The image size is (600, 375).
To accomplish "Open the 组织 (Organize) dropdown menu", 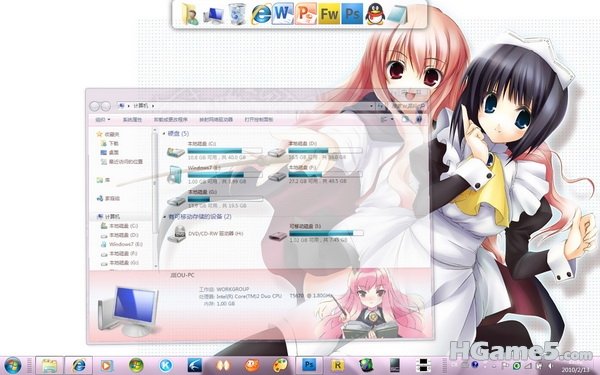I will 103,120.
